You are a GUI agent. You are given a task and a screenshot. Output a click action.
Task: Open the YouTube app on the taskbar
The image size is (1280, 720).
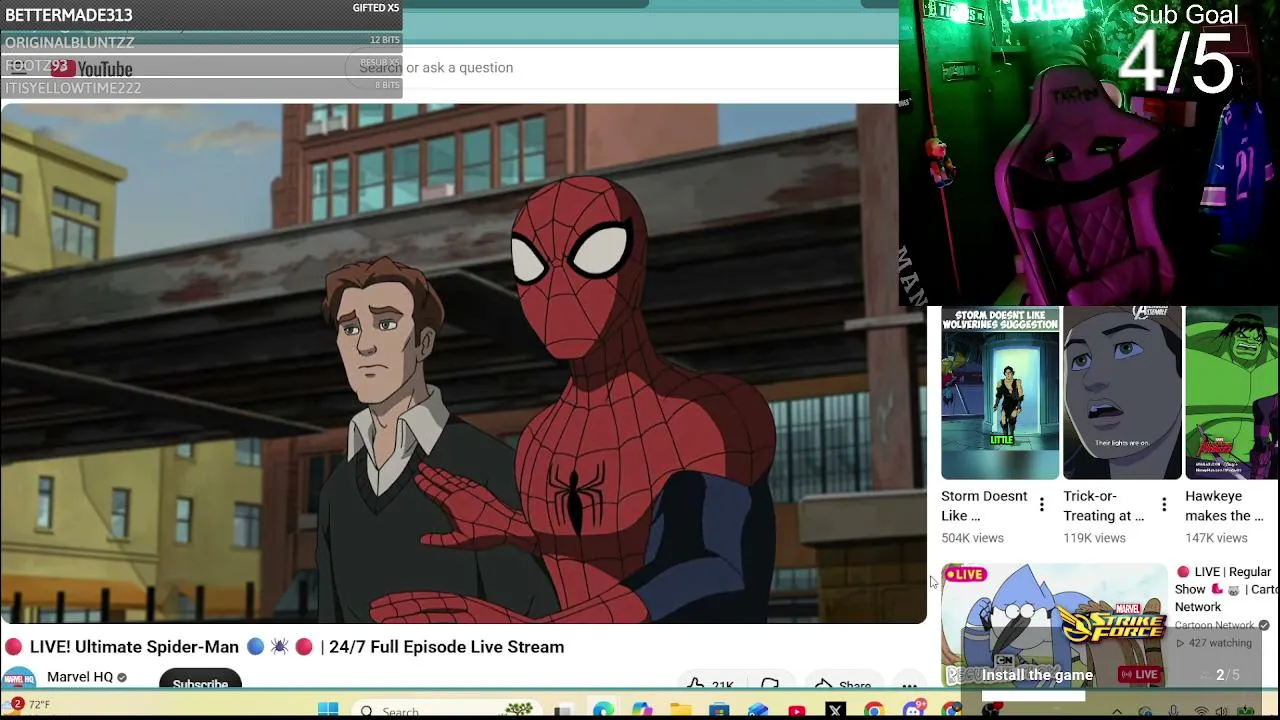(x=797, y=710)
